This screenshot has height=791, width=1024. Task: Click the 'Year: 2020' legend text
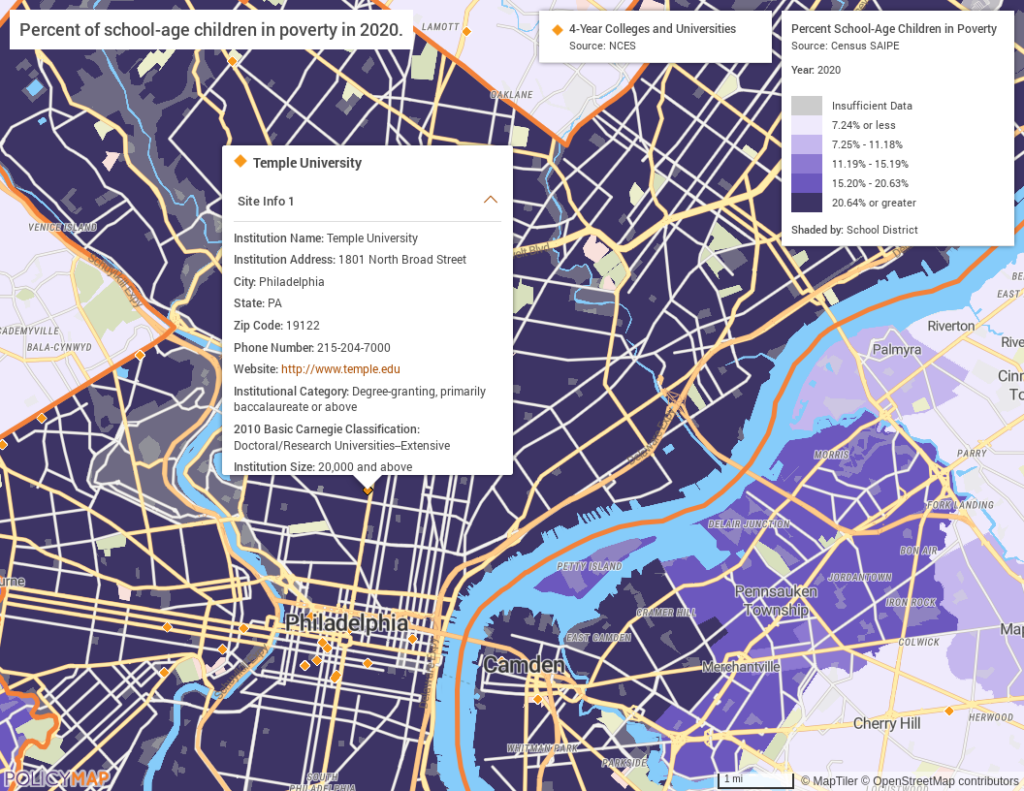point(816,70)
